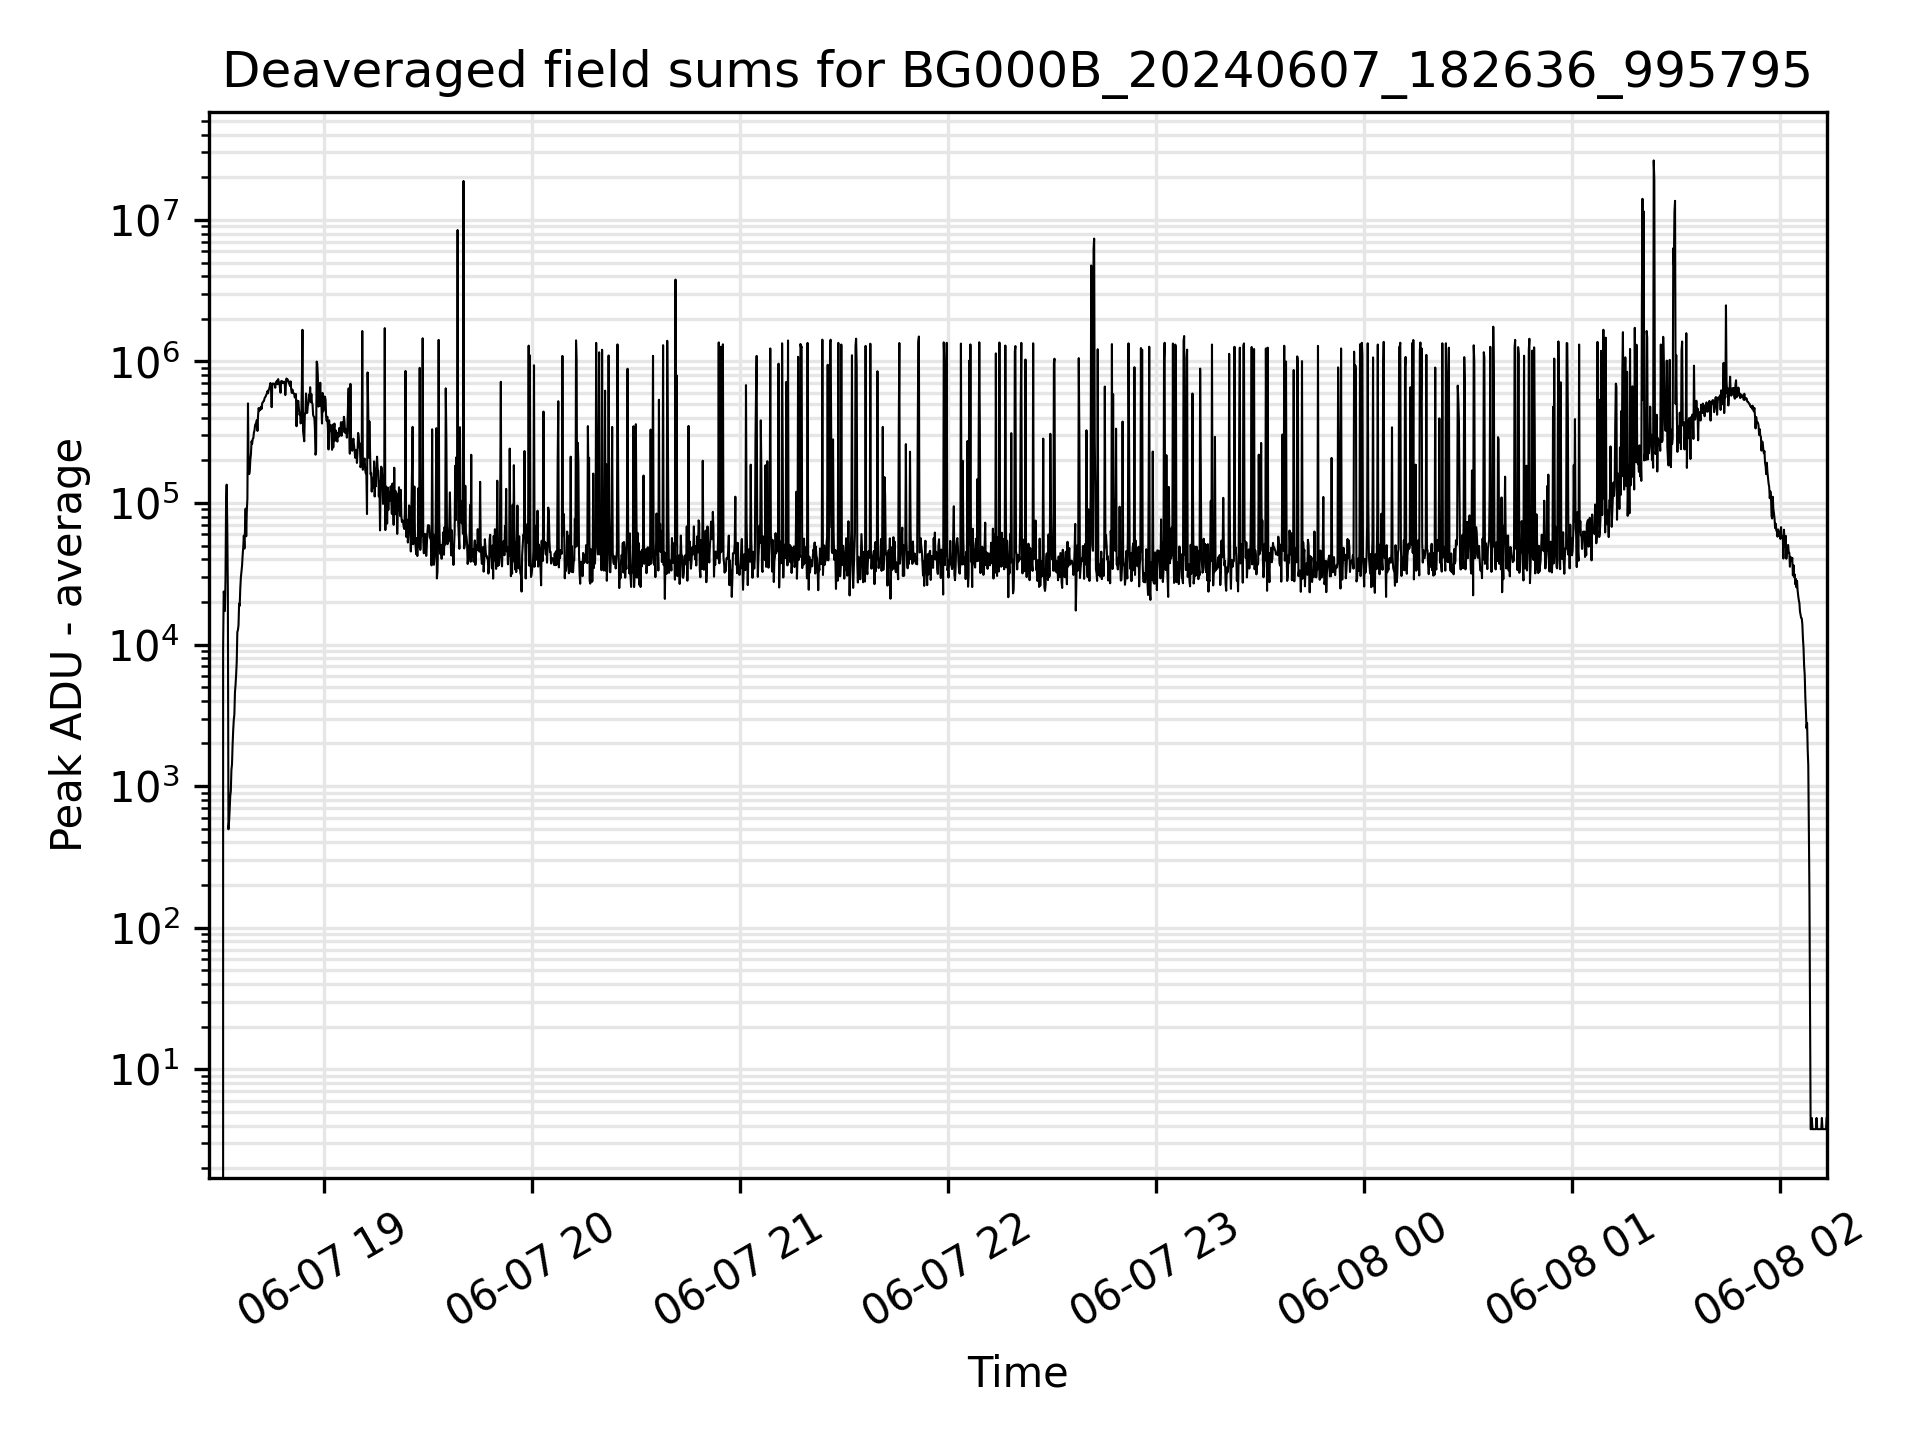Click the y tick label 10^1
This screenshot has width=1920, height=1440.
(144, 1070)
